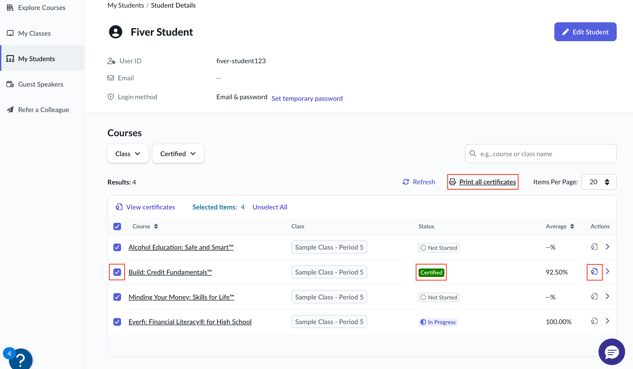Uncheck Alcohol Education course checkbox
The width and height of the screenshot is (633, 369).
tap(117, 247)
